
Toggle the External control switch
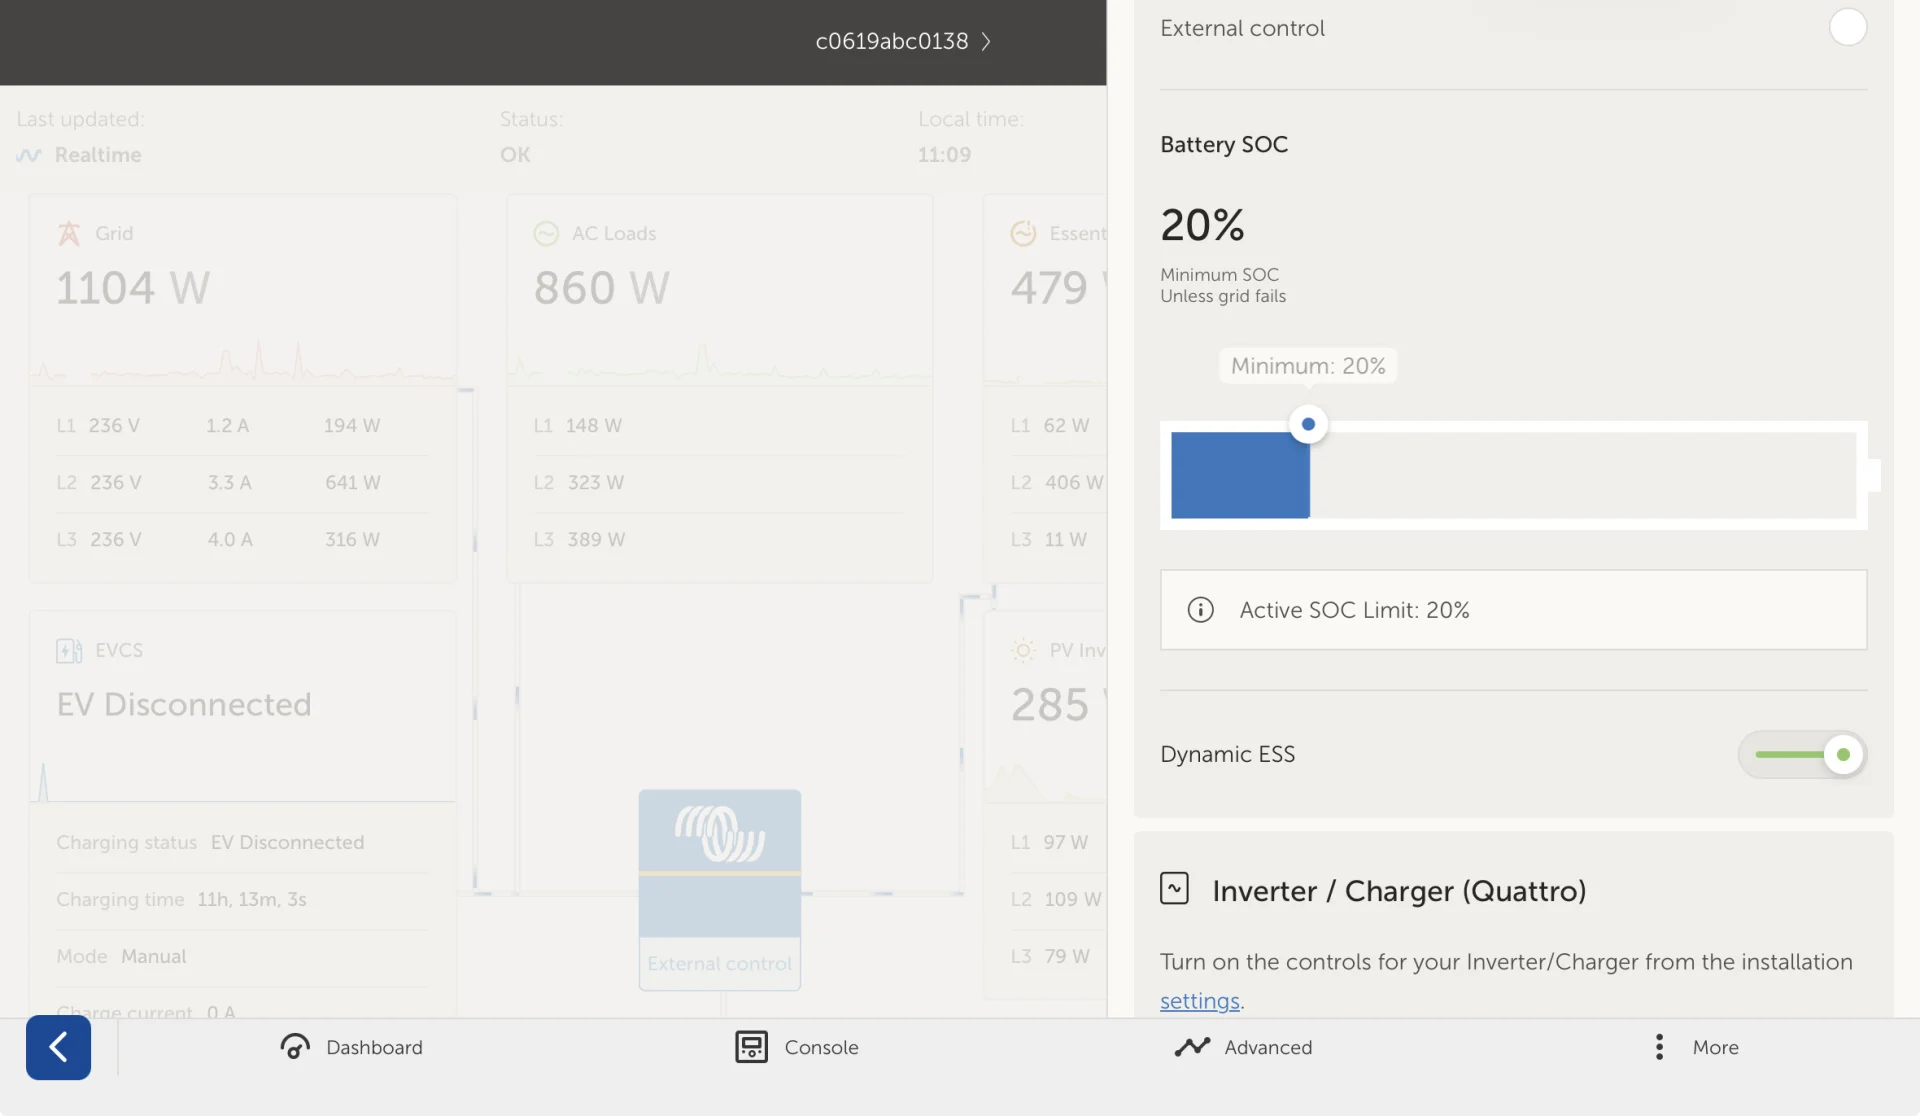pos(1847,27)
